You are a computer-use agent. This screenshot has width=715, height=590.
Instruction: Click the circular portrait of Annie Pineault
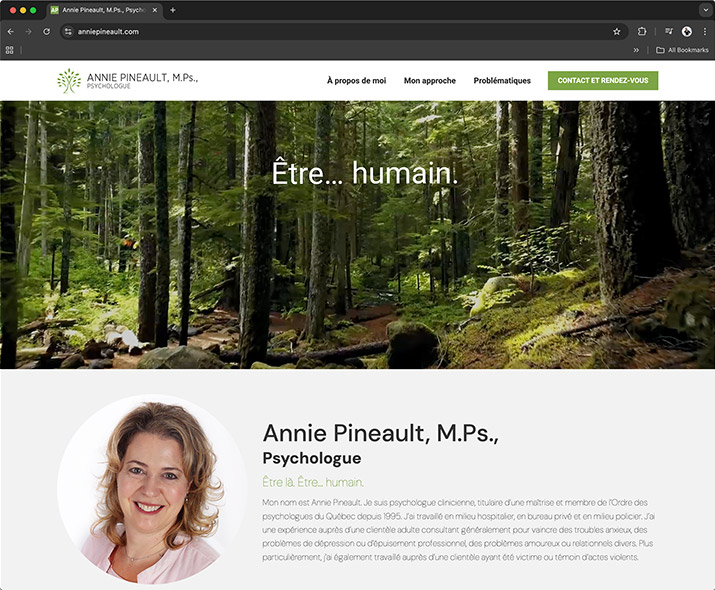coord(152,489)
